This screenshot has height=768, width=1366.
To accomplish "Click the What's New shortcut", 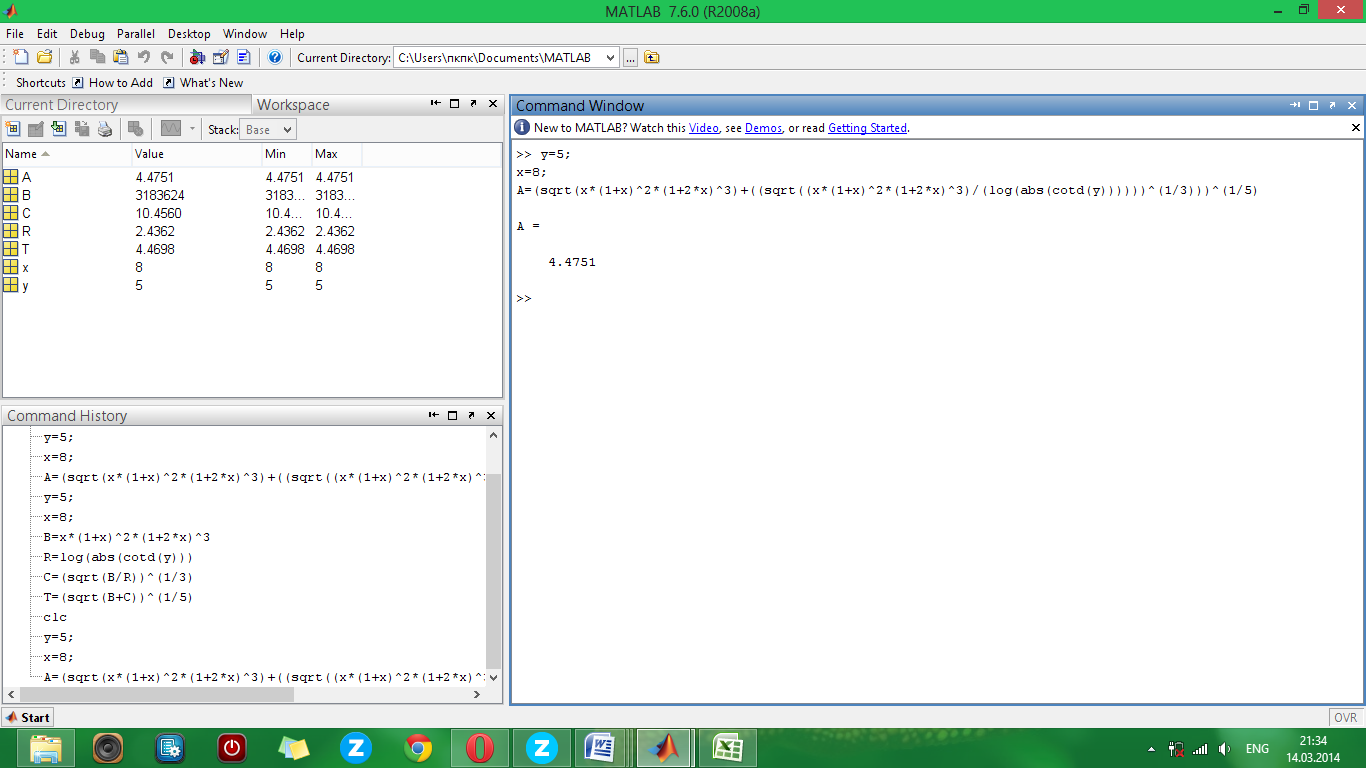I will click(x=203, y=83).
